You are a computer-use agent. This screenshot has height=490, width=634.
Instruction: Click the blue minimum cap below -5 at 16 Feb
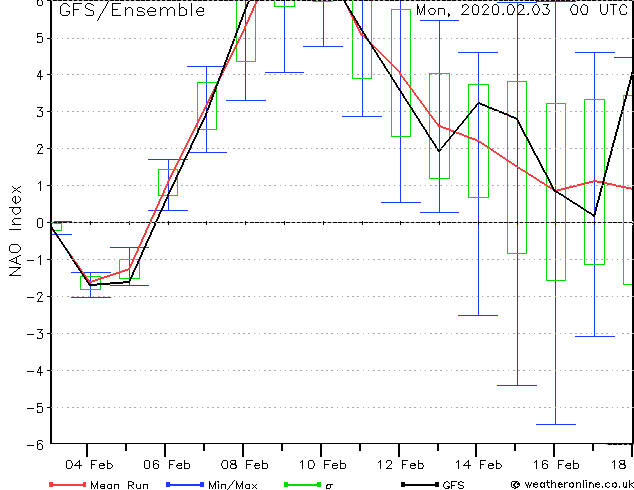(x=556, y=425)
